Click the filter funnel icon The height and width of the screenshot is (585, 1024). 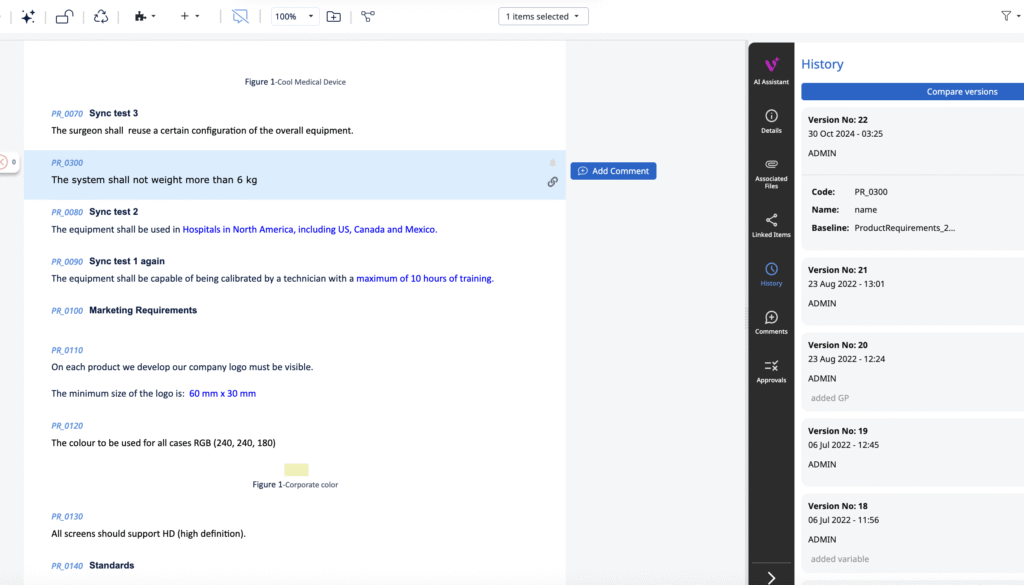[1006, 16]
